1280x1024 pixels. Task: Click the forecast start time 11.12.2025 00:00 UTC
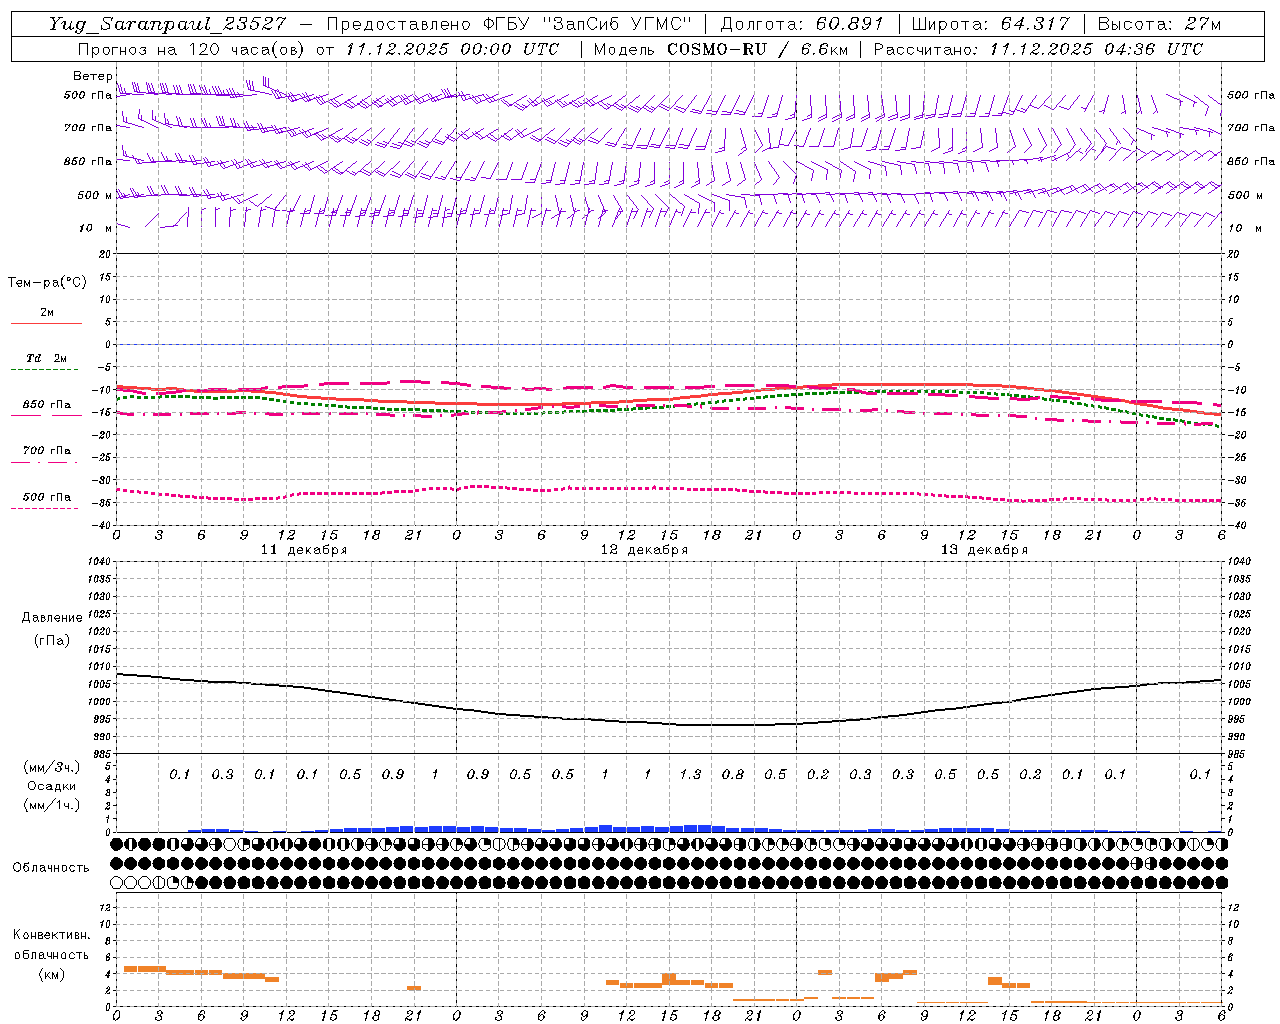coord(452,49)
